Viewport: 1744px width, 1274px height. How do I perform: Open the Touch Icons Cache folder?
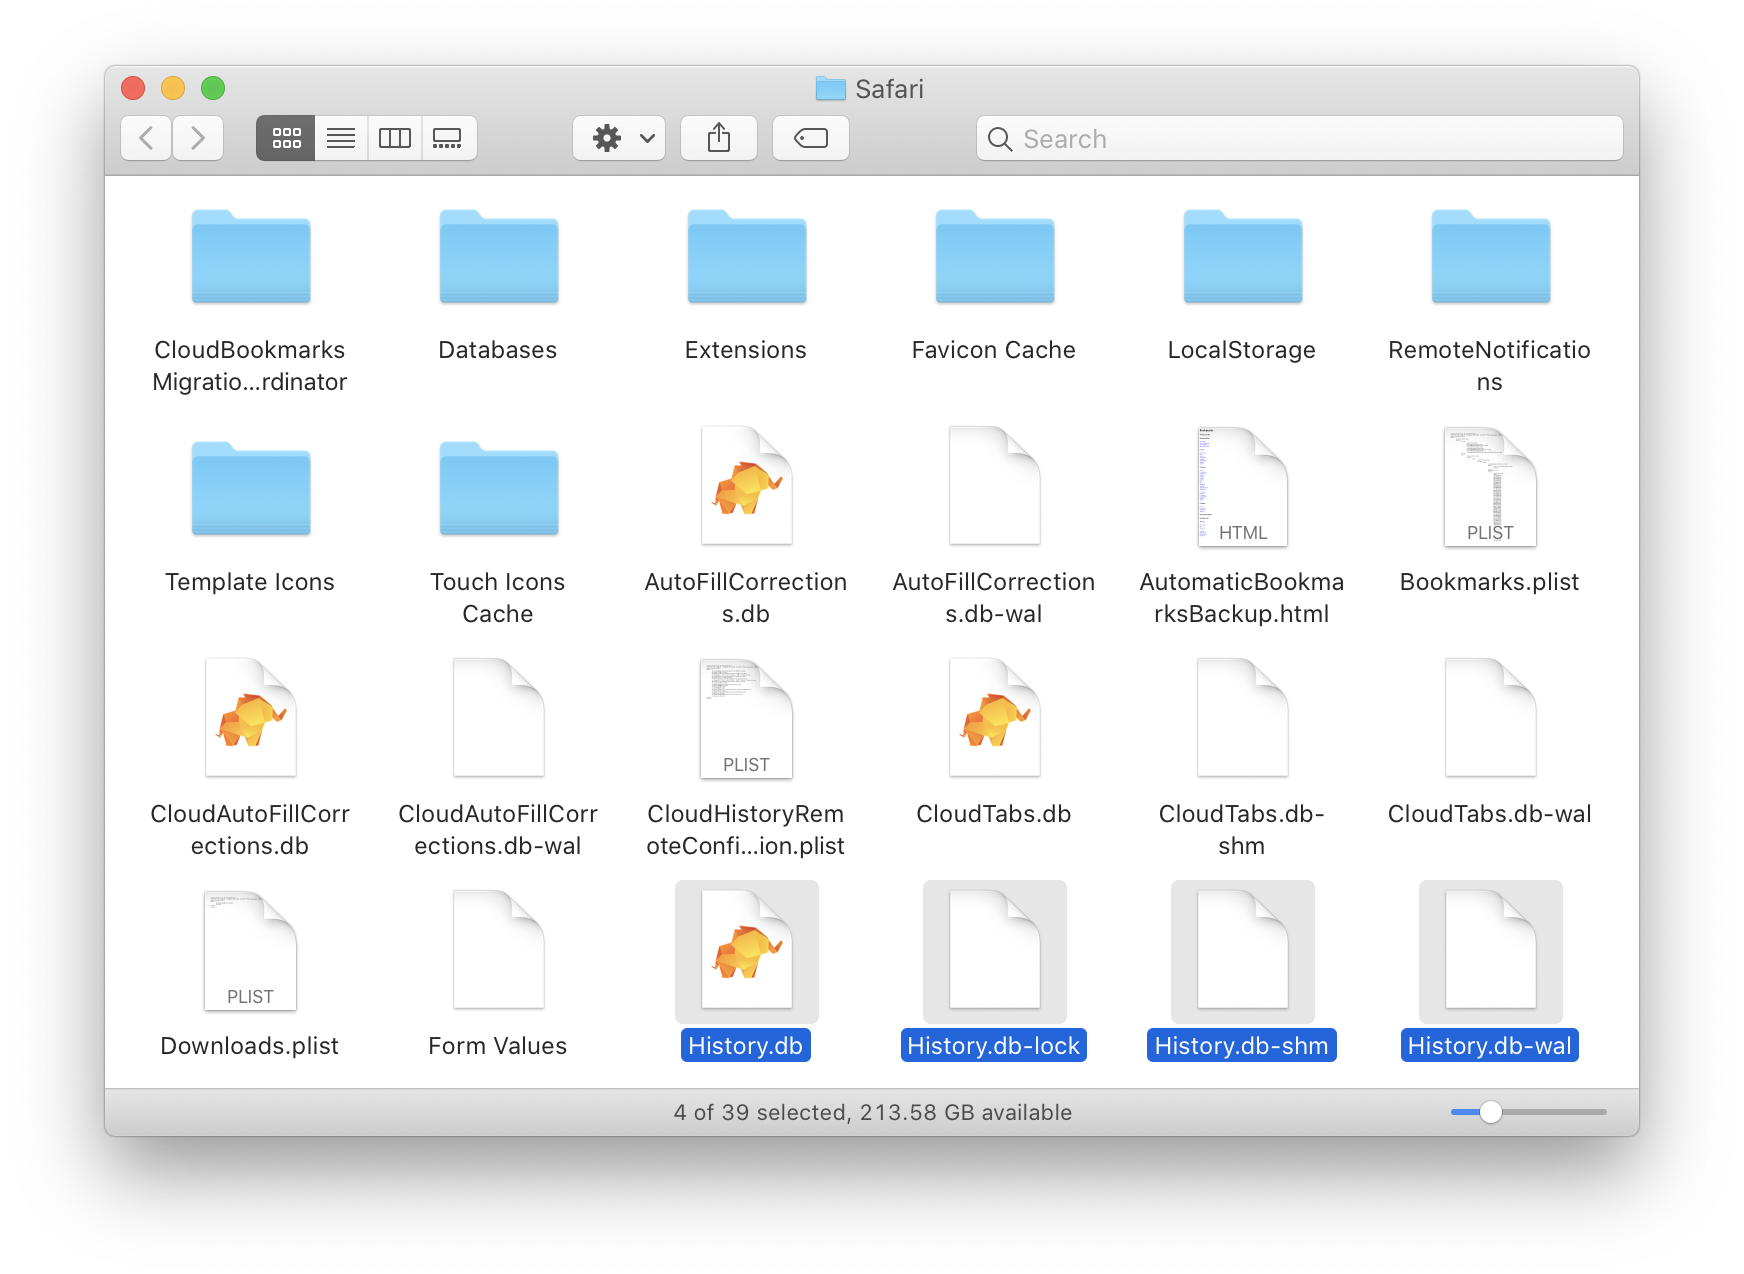click(x=497, y=488)
